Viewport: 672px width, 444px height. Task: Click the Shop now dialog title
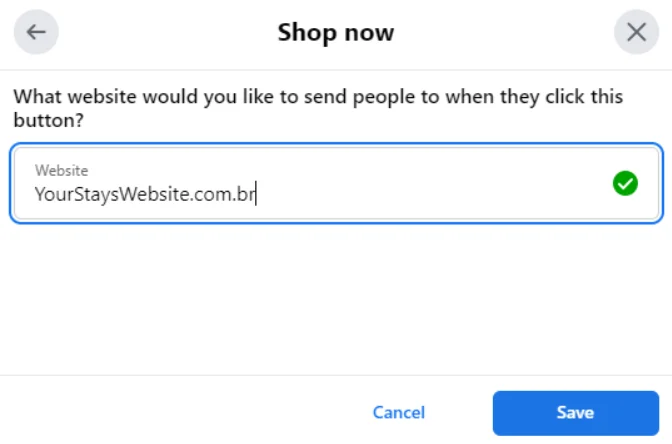click(336, 32)
